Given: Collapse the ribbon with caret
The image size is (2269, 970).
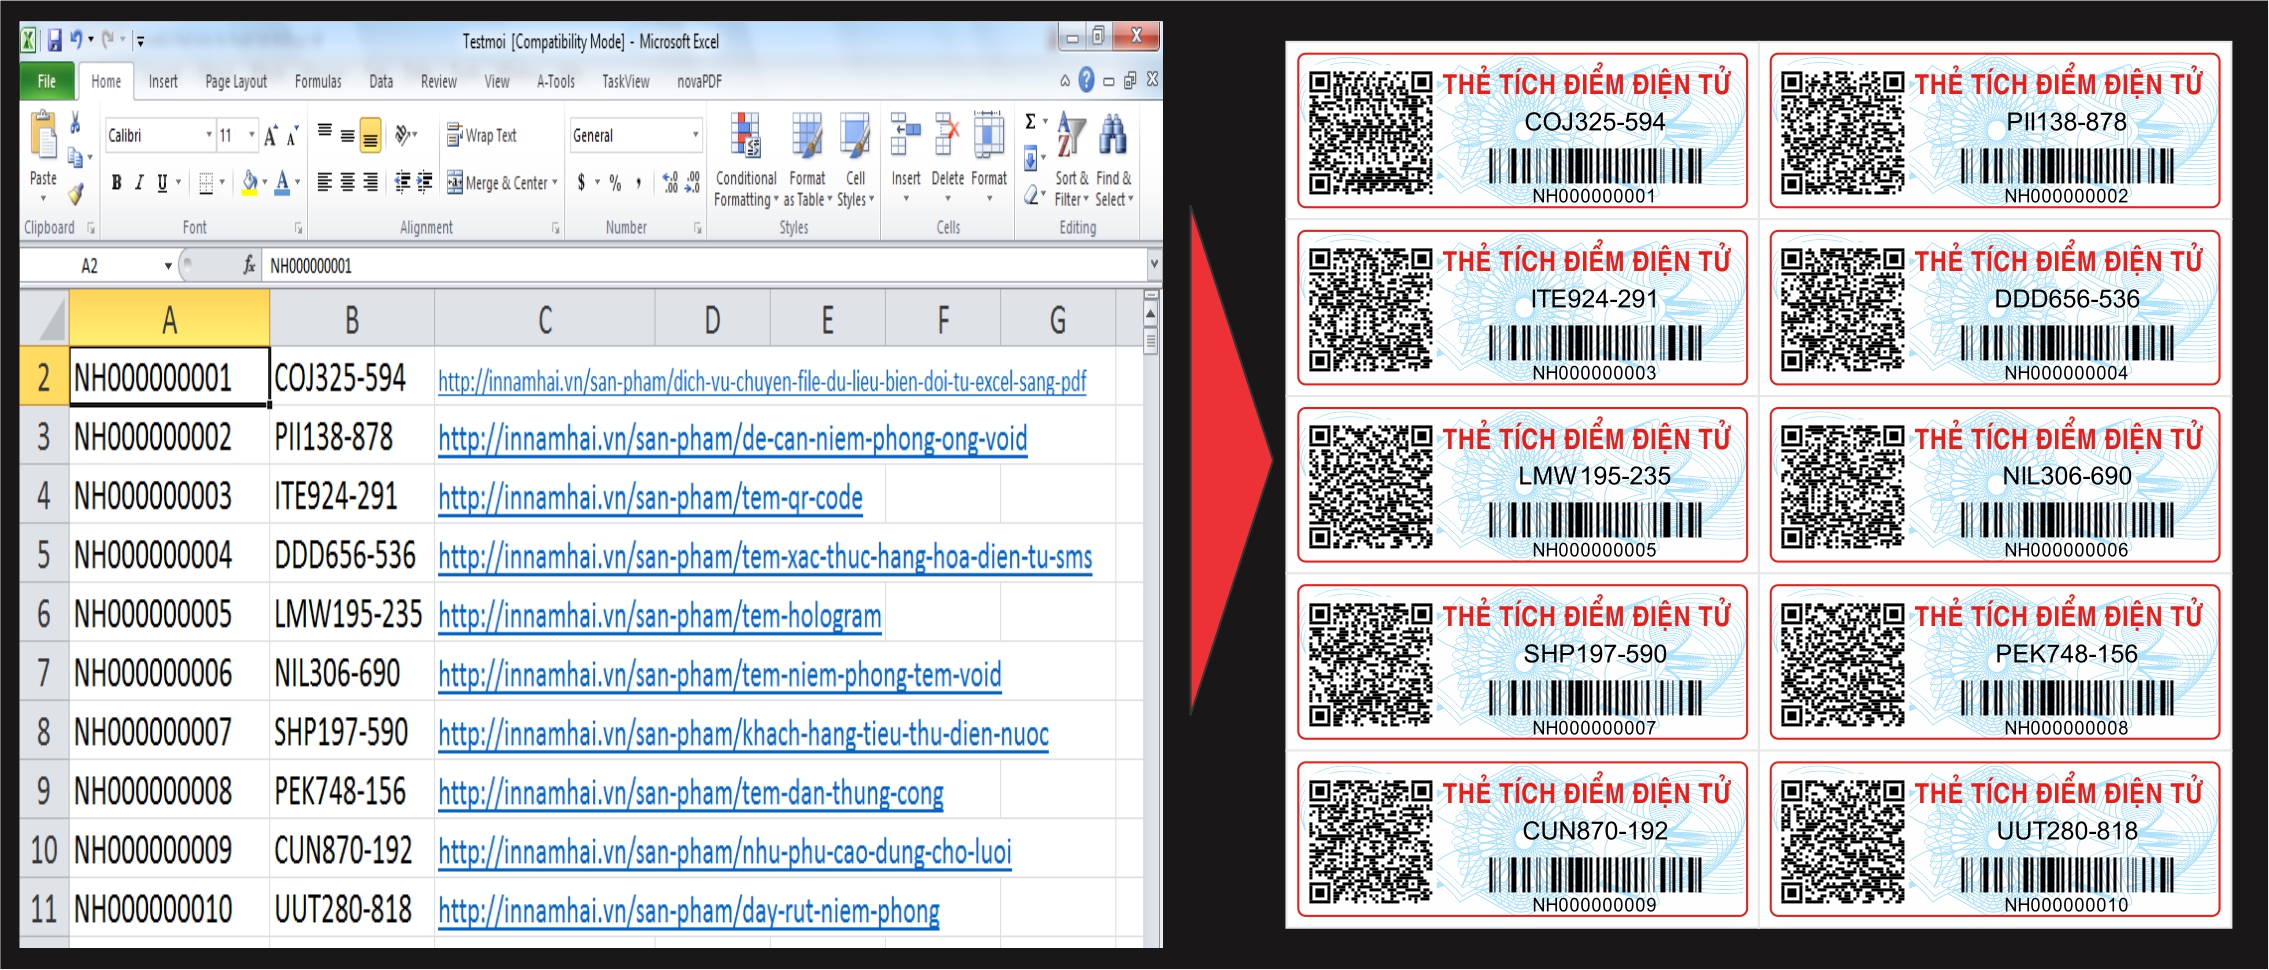Looking at the screenshot, I should tap(1065, 81).
